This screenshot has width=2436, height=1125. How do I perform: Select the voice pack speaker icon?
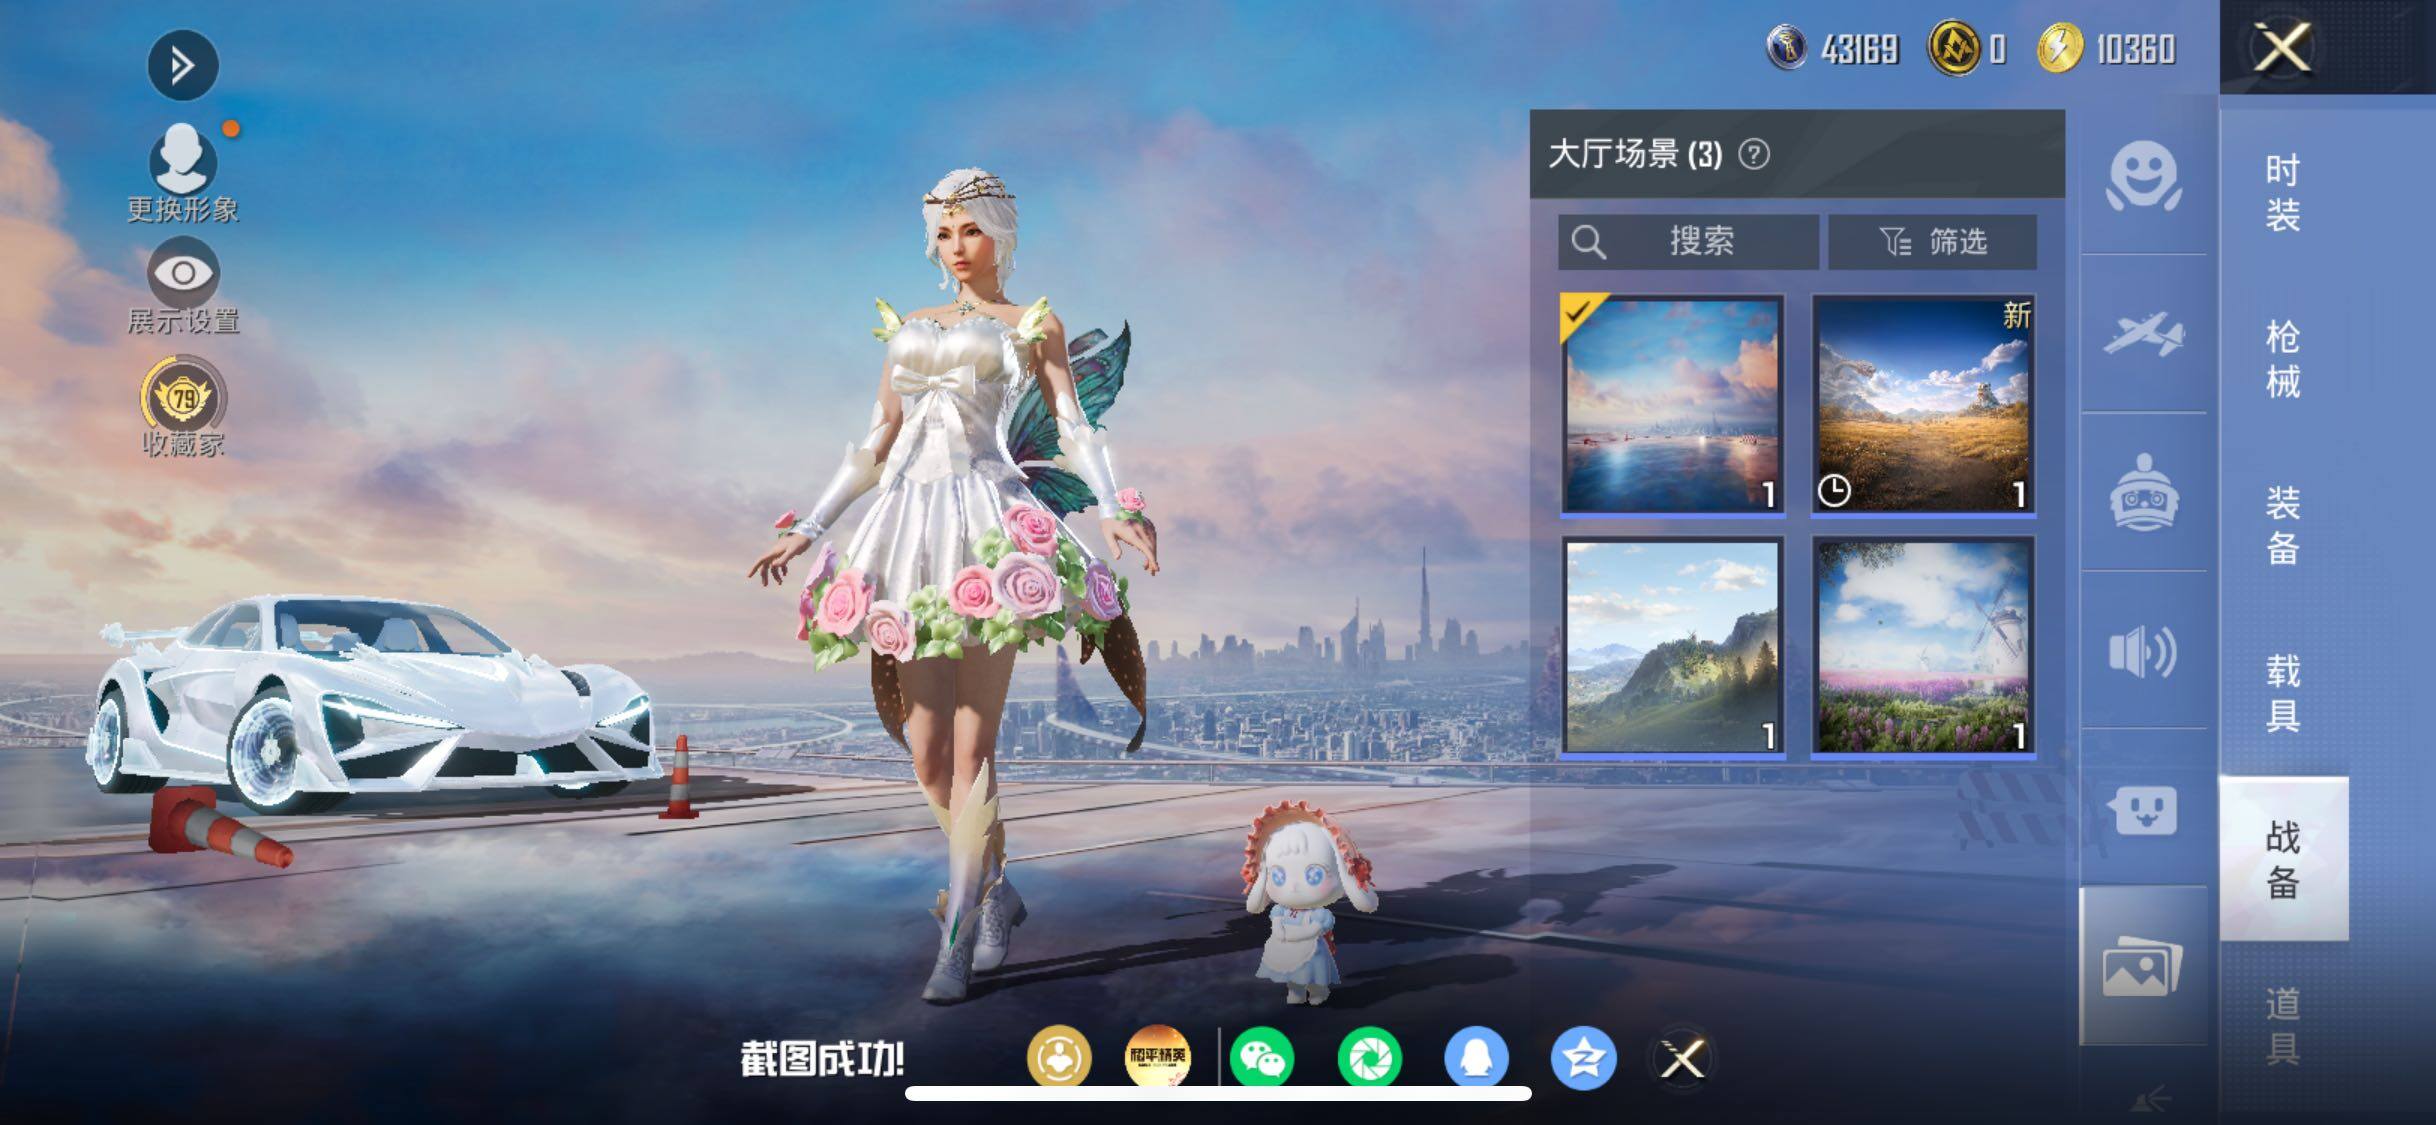tap(2143, 652)
